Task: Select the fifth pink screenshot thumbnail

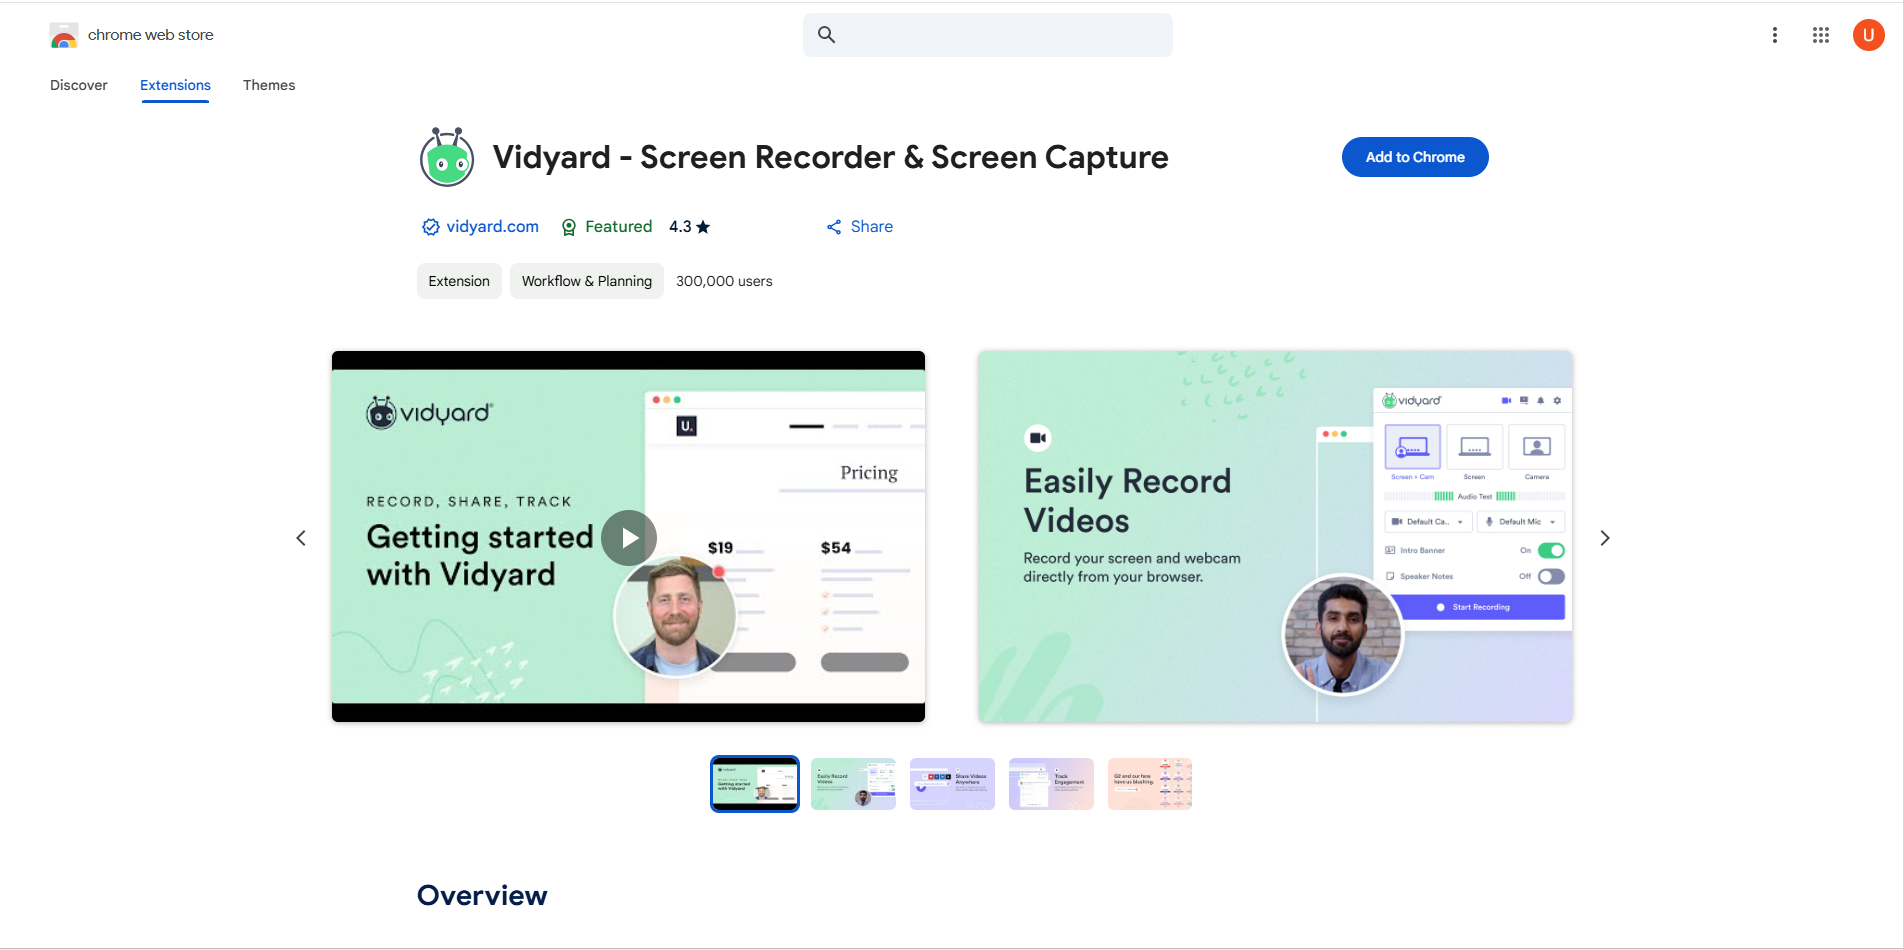Action: [x=1150, y=784]
